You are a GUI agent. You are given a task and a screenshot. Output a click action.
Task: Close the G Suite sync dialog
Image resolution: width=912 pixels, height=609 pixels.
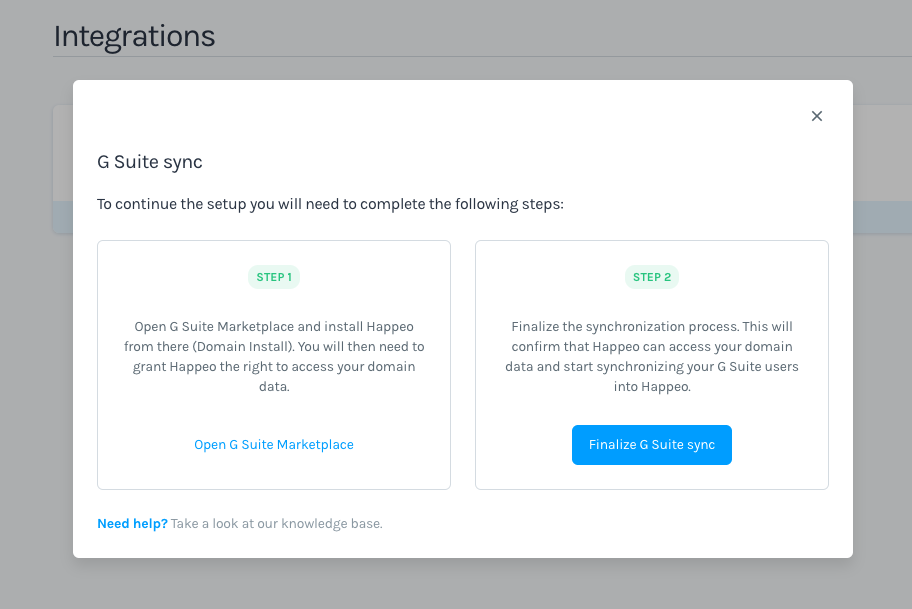click(817, 116)
